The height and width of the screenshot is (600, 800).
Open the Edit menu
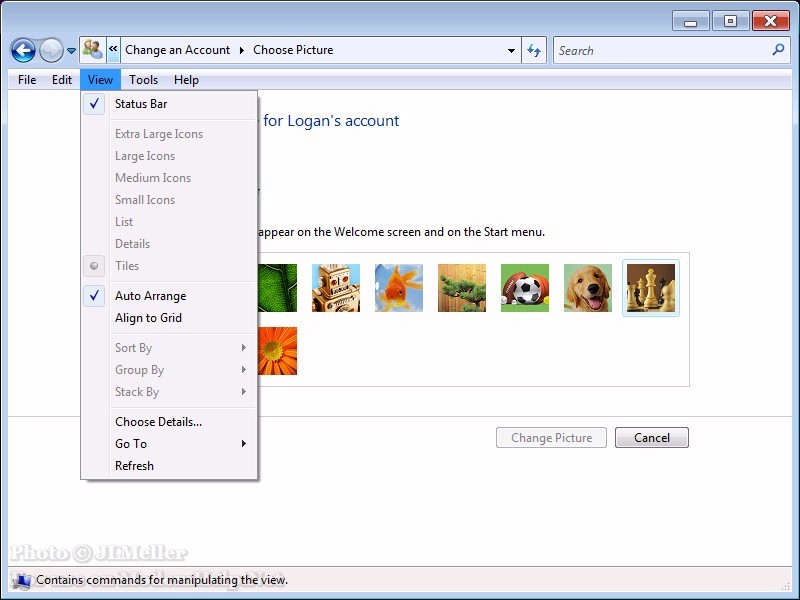tap(62, 80)
